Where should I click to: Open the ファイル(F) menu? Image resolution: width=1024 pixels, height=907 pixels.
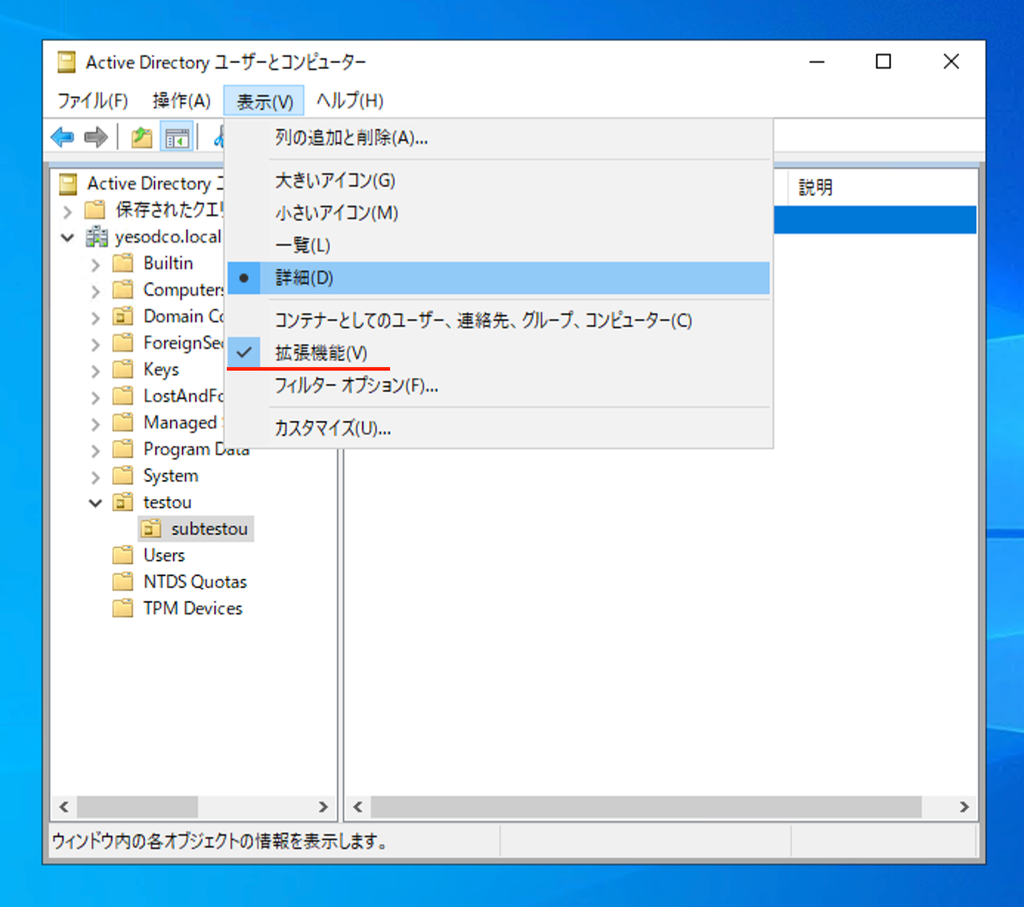pyautogui.click(x=93, y=101)
